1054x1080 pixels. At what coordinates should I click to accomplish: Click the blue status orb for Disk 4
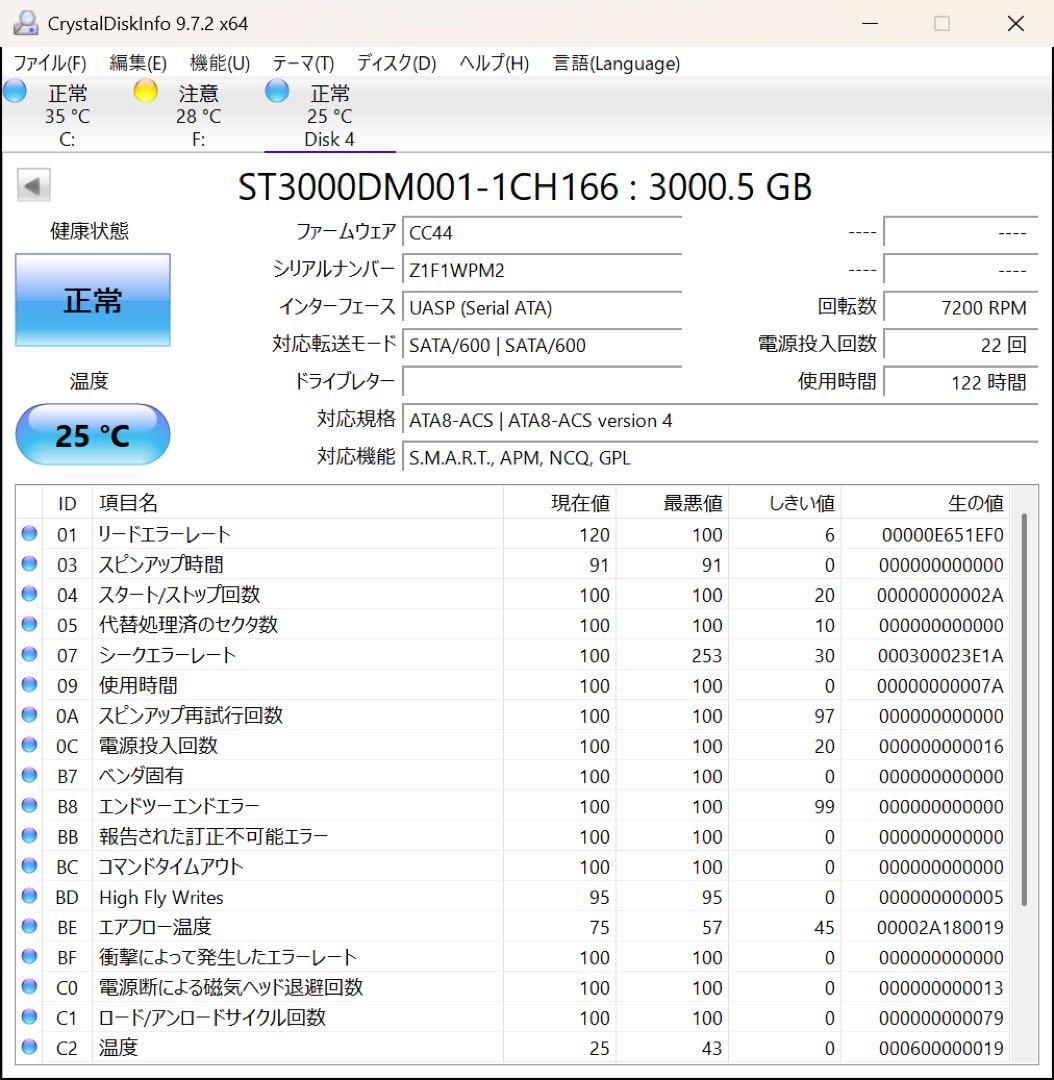[277, 91]
